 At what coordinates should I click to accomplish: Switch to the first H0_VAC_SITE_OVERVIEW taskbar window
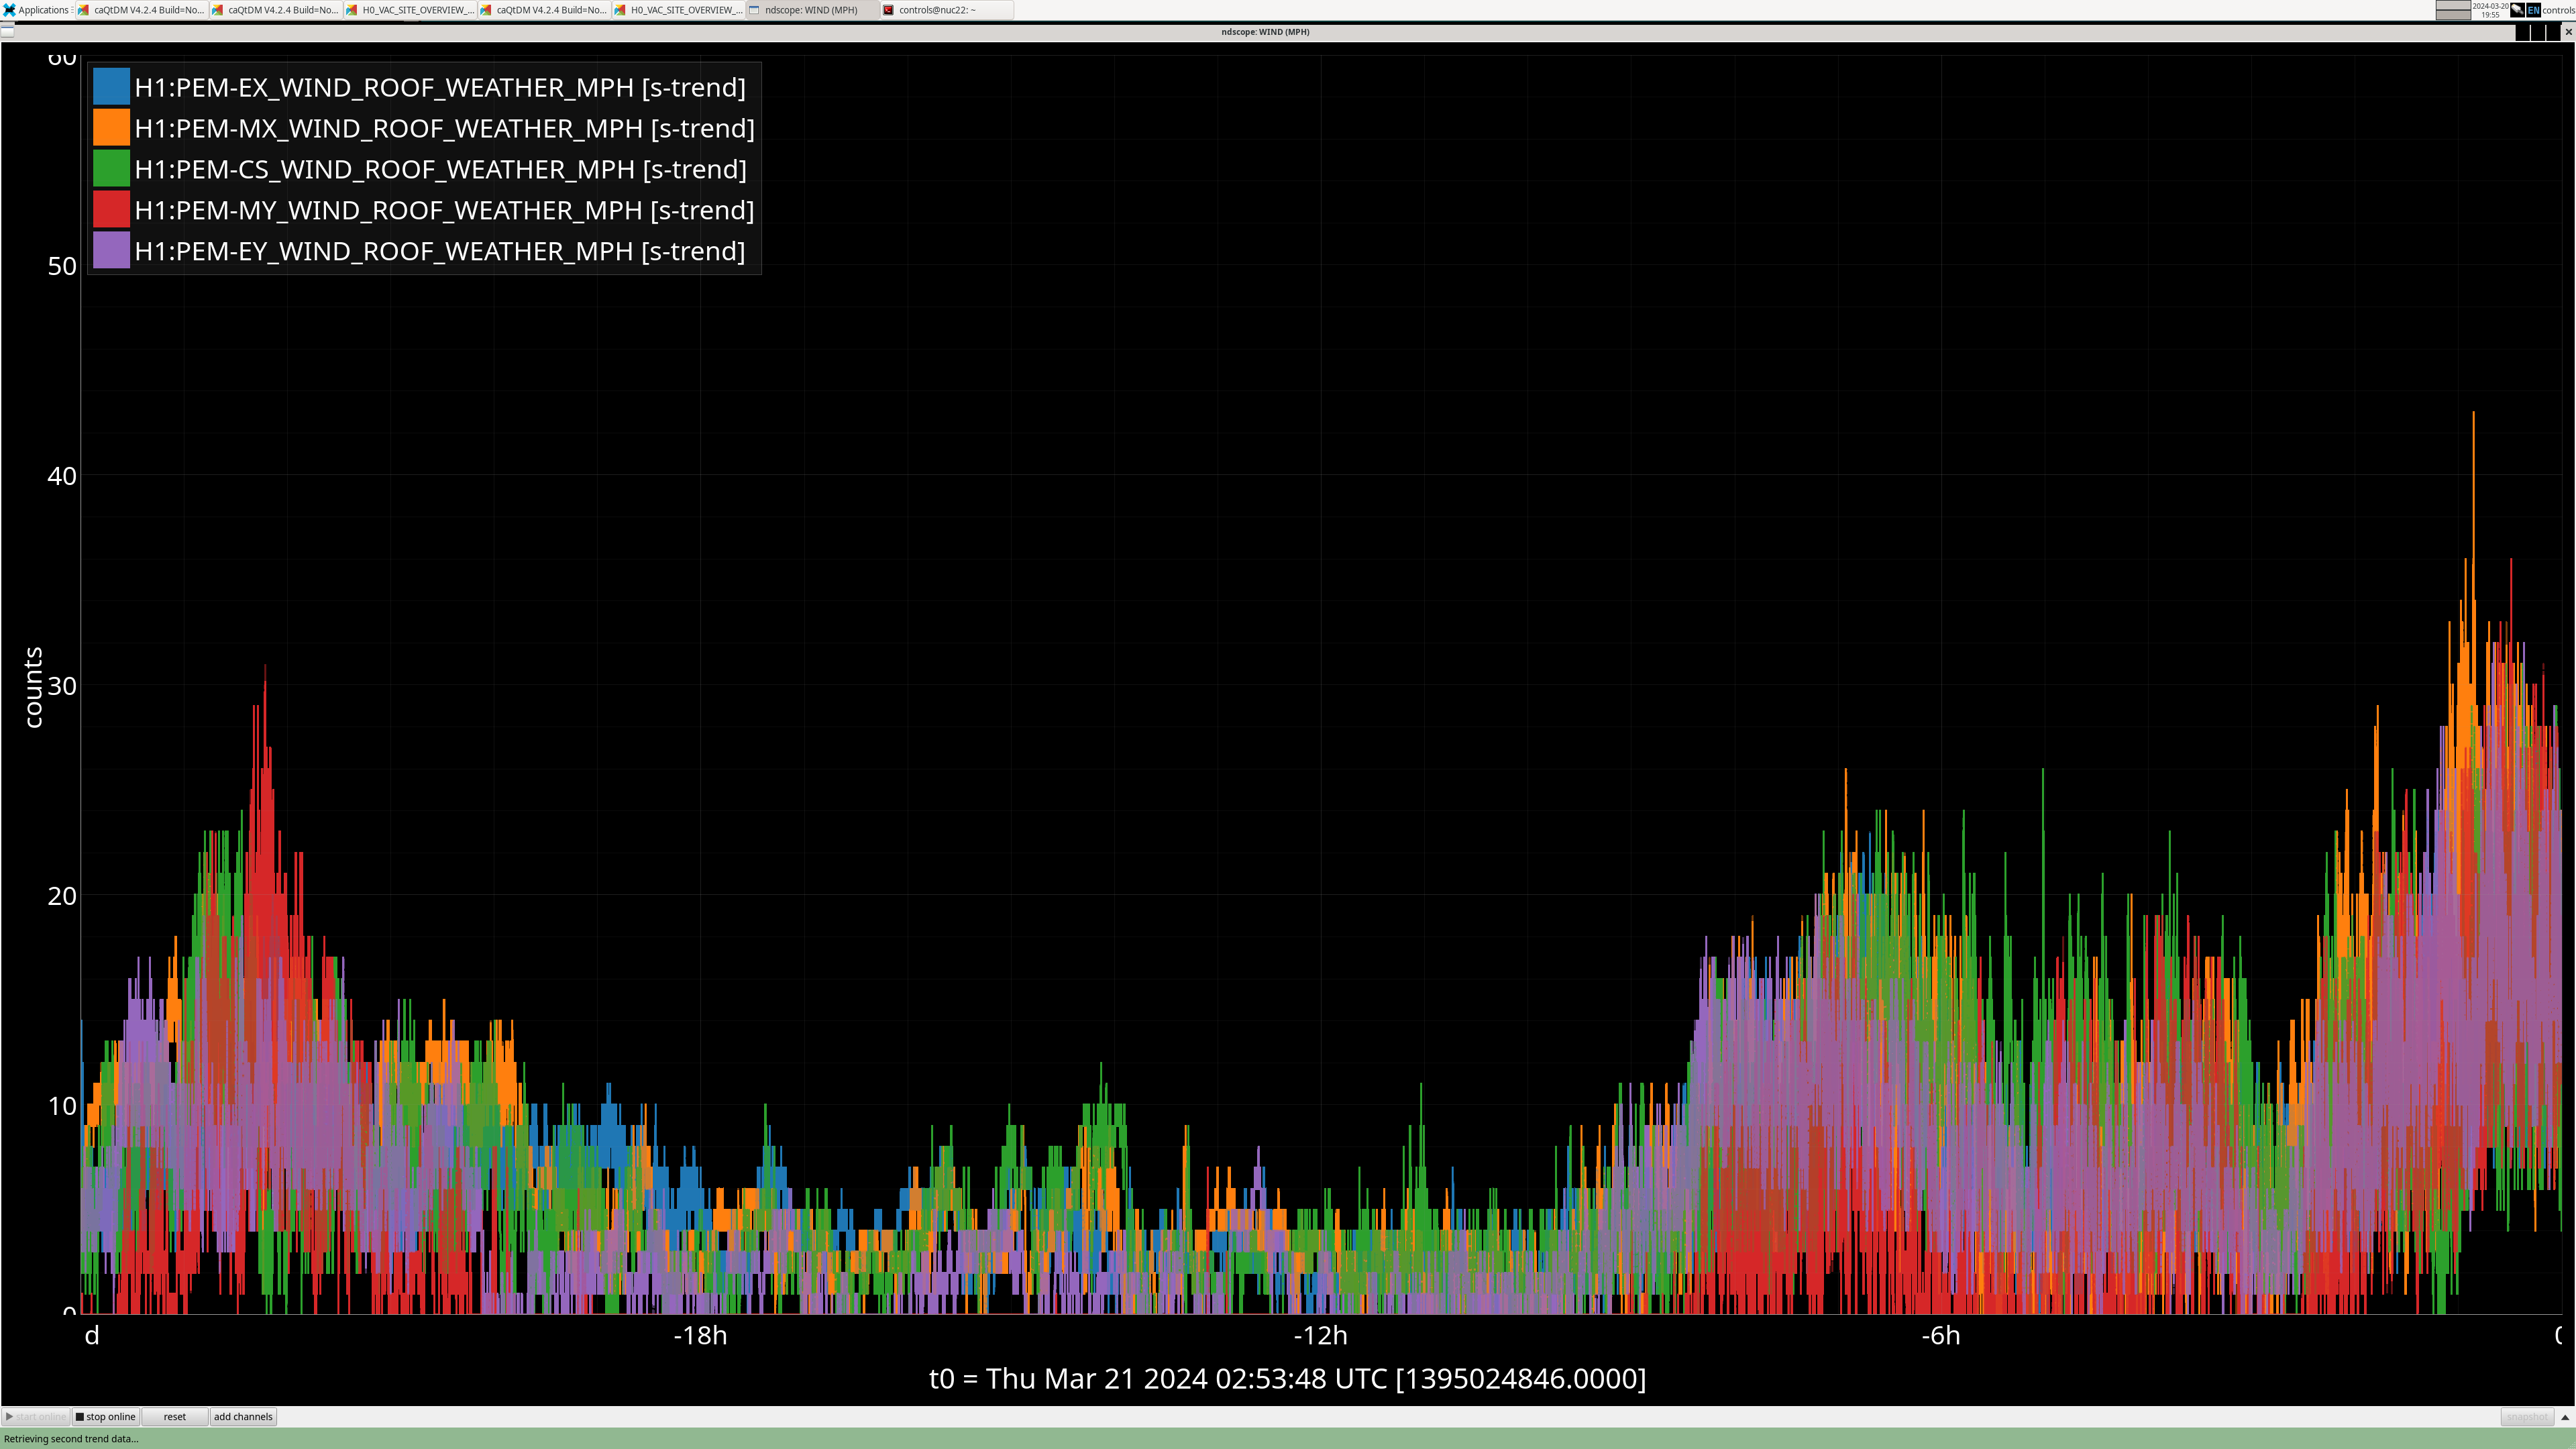pyautogui.click(x=410, y=10)
